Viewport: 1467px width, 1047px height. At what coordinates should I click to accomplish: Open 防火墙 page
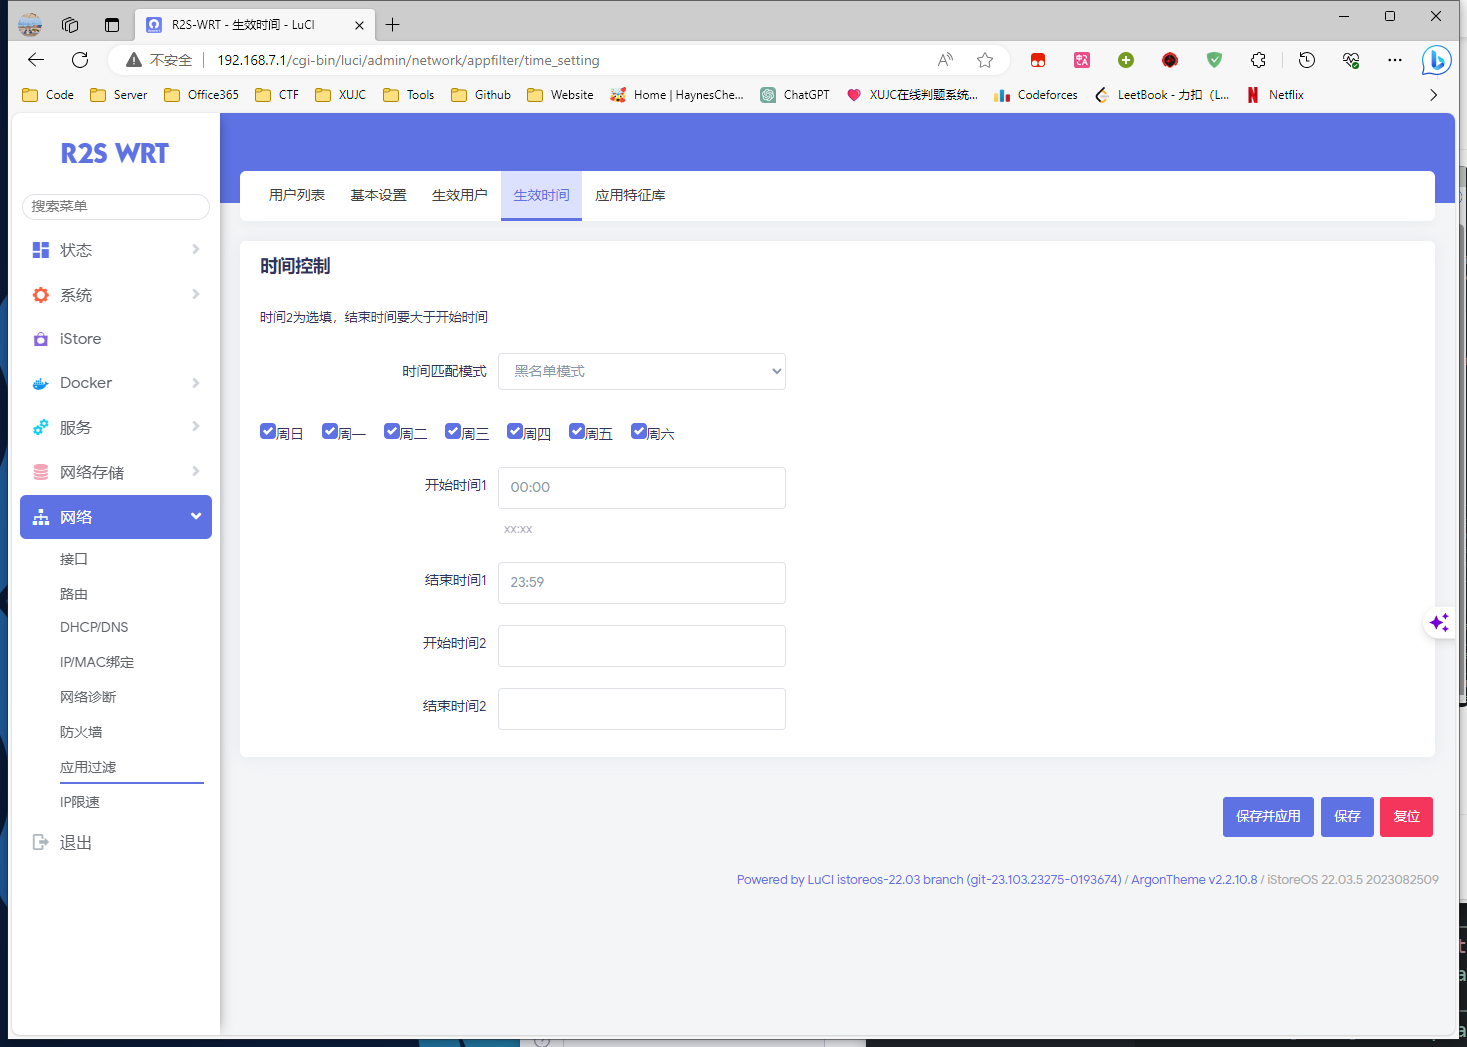pos(81,732)
